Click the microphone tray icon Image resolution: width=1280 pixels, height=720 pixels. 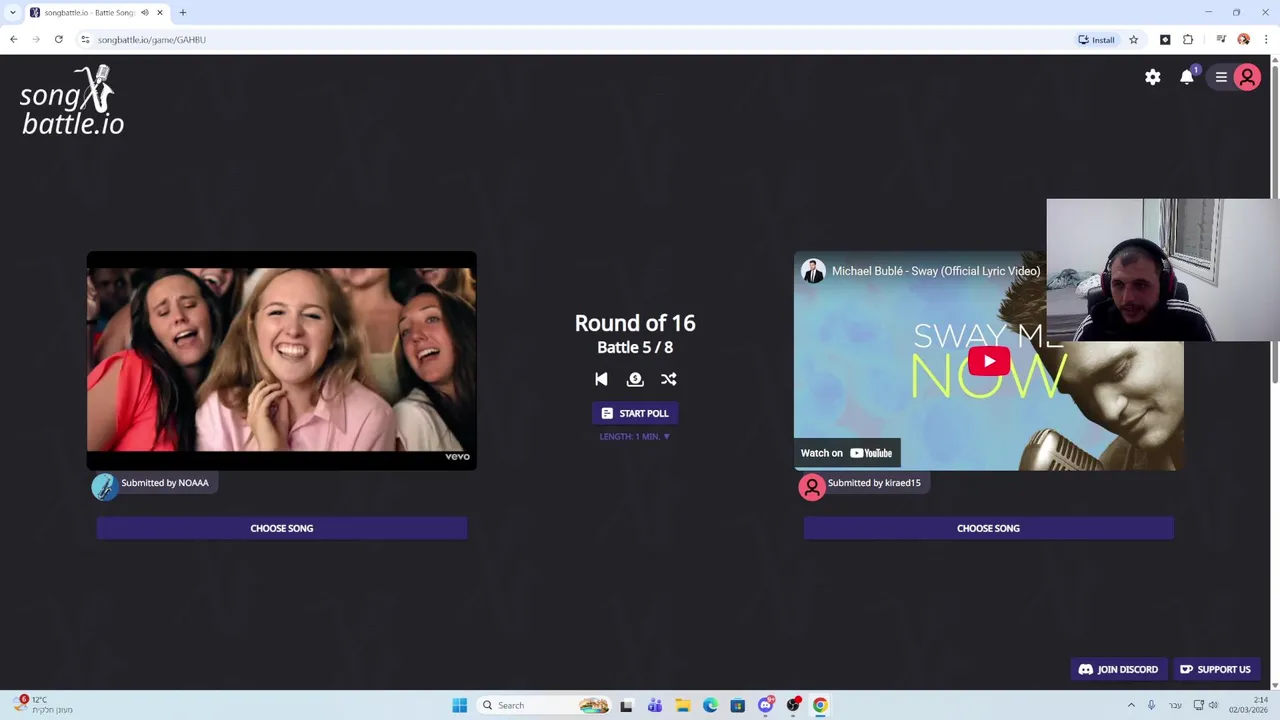point(1152,705)
